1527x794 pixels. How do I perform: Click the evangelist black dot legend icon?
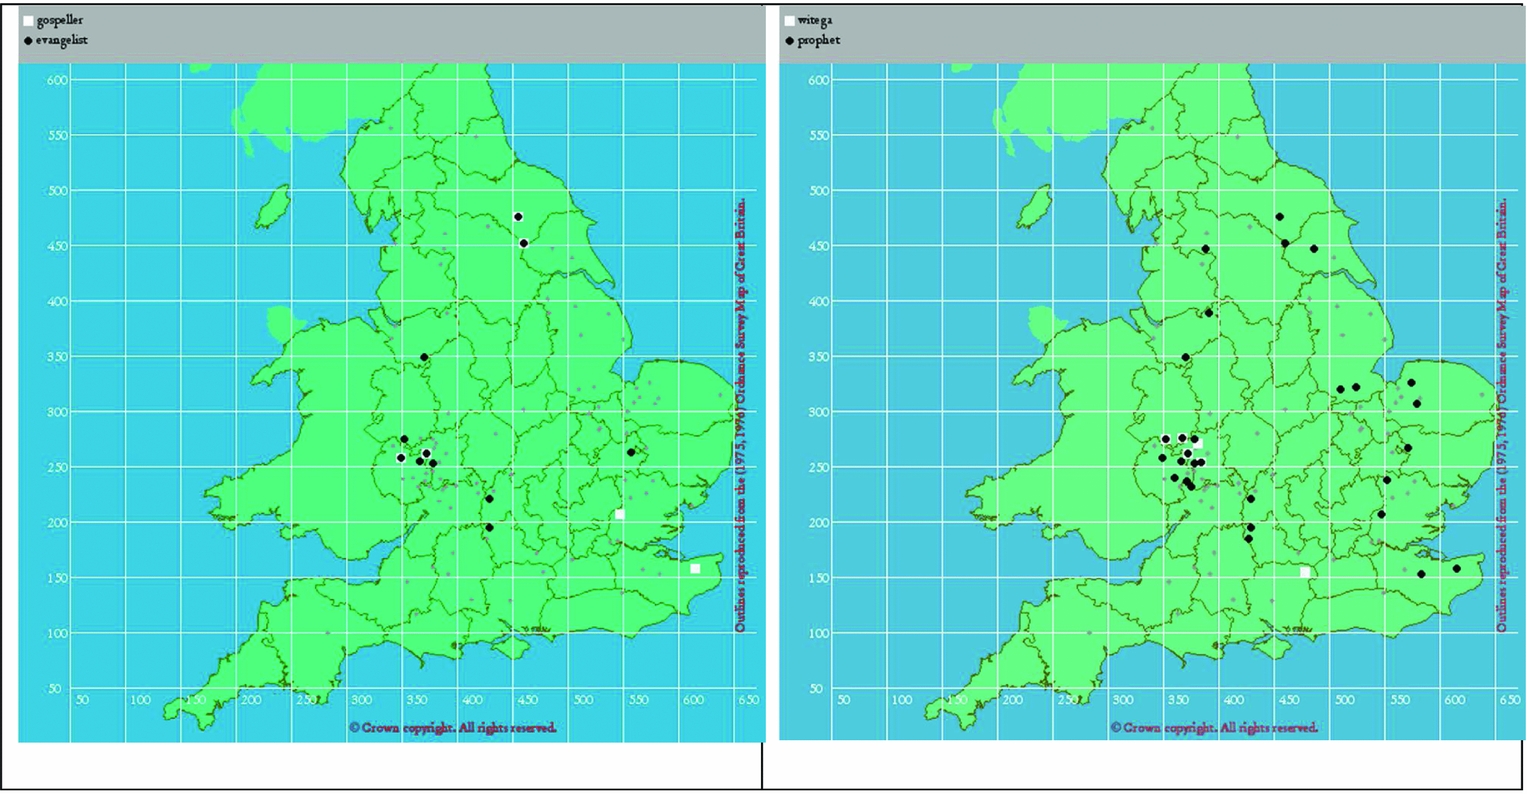pos(28,41)
